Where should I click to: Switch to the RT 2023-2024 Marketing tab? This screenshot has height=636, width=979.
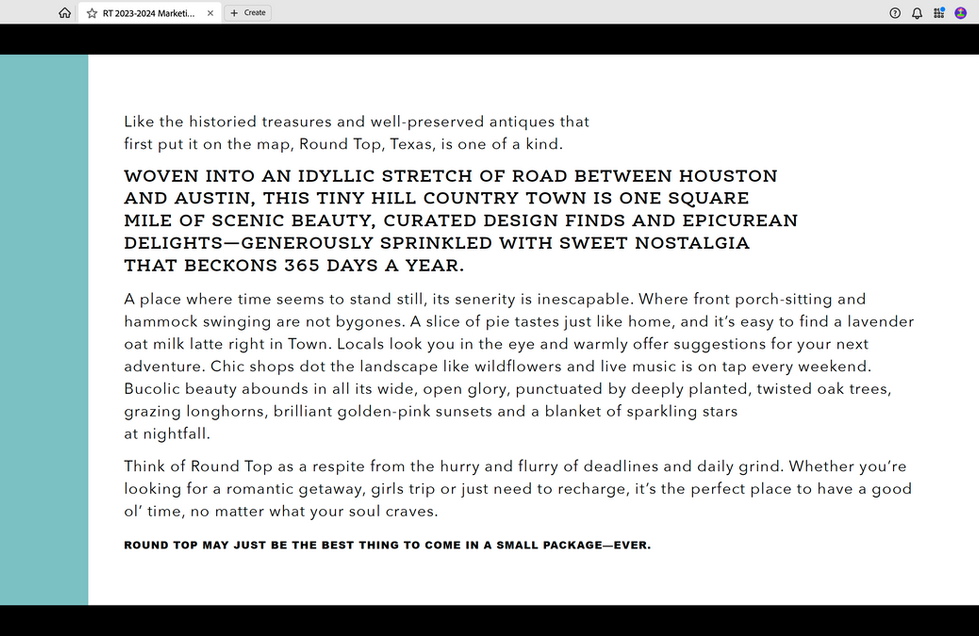pyautogui.click(x=149, y=13)
